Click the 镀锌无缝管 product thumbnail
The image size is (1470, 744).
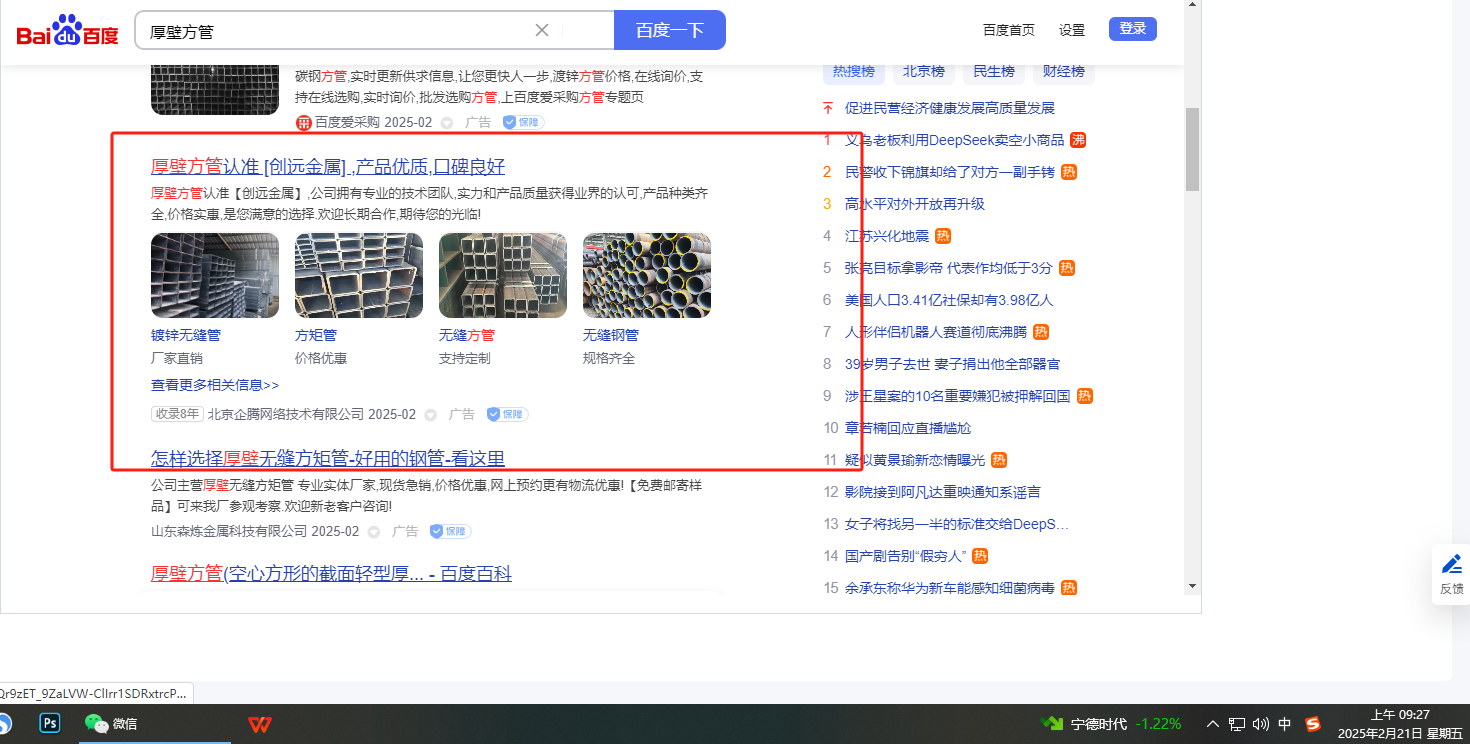point(215,276)
